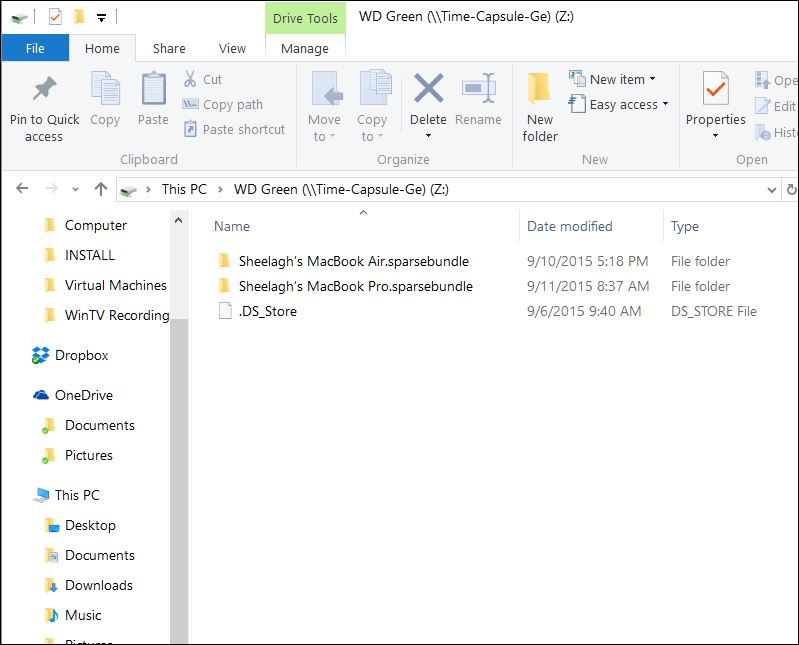Click the New folder icon
Viewport: 799px width, 645px height.
(539, 88)
